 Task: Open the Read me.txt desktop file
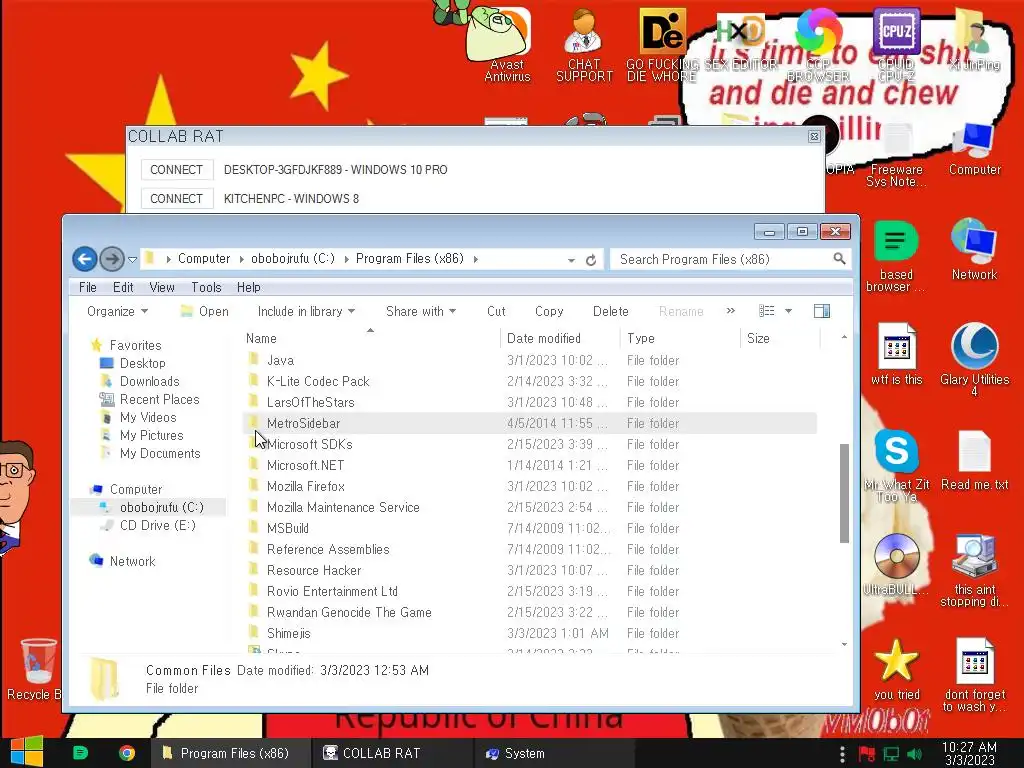(974, 460)
